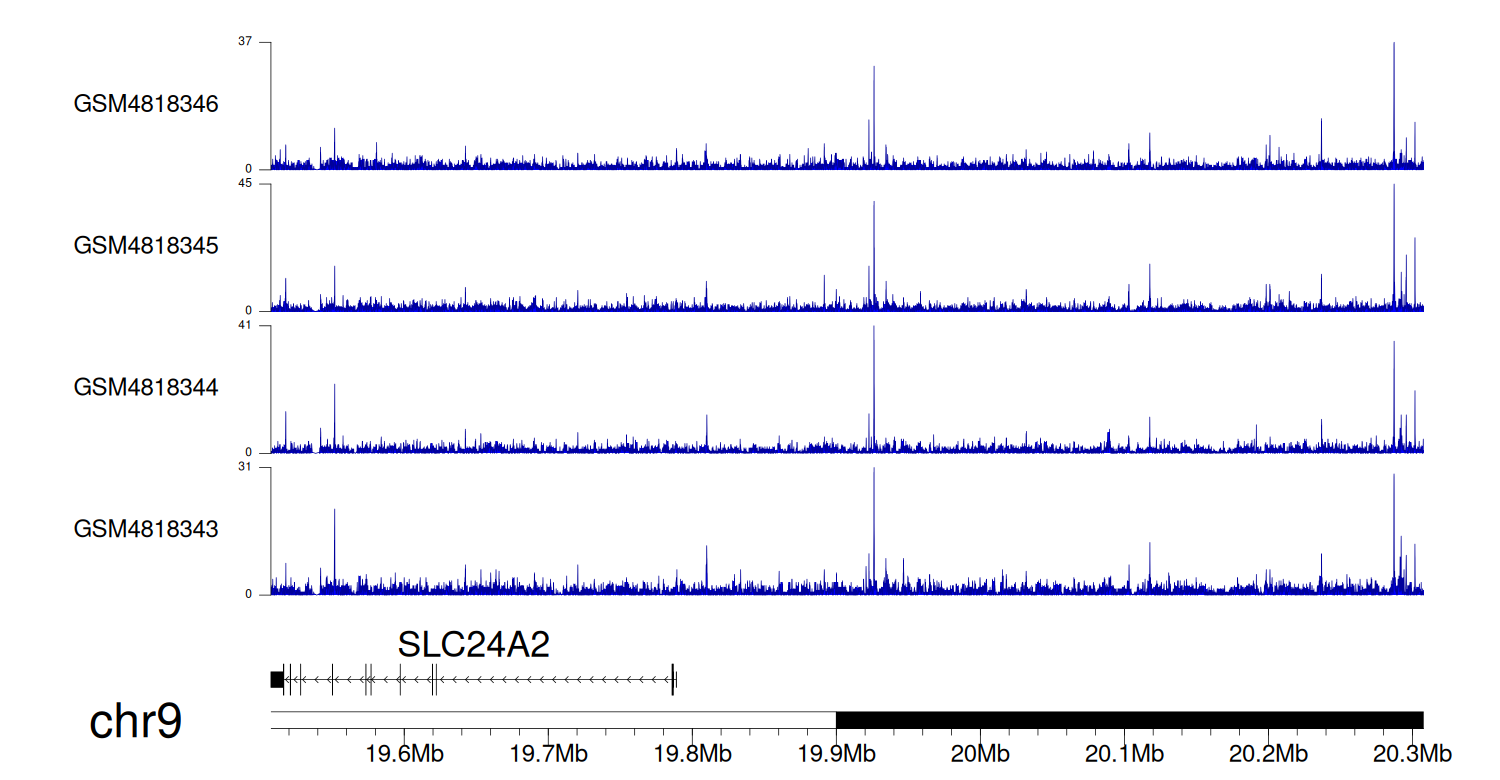The height and width of the screenshot is (780, 1500).
Task: Click the black chromosome band on the ideogram
Action: pos(1129,720)
